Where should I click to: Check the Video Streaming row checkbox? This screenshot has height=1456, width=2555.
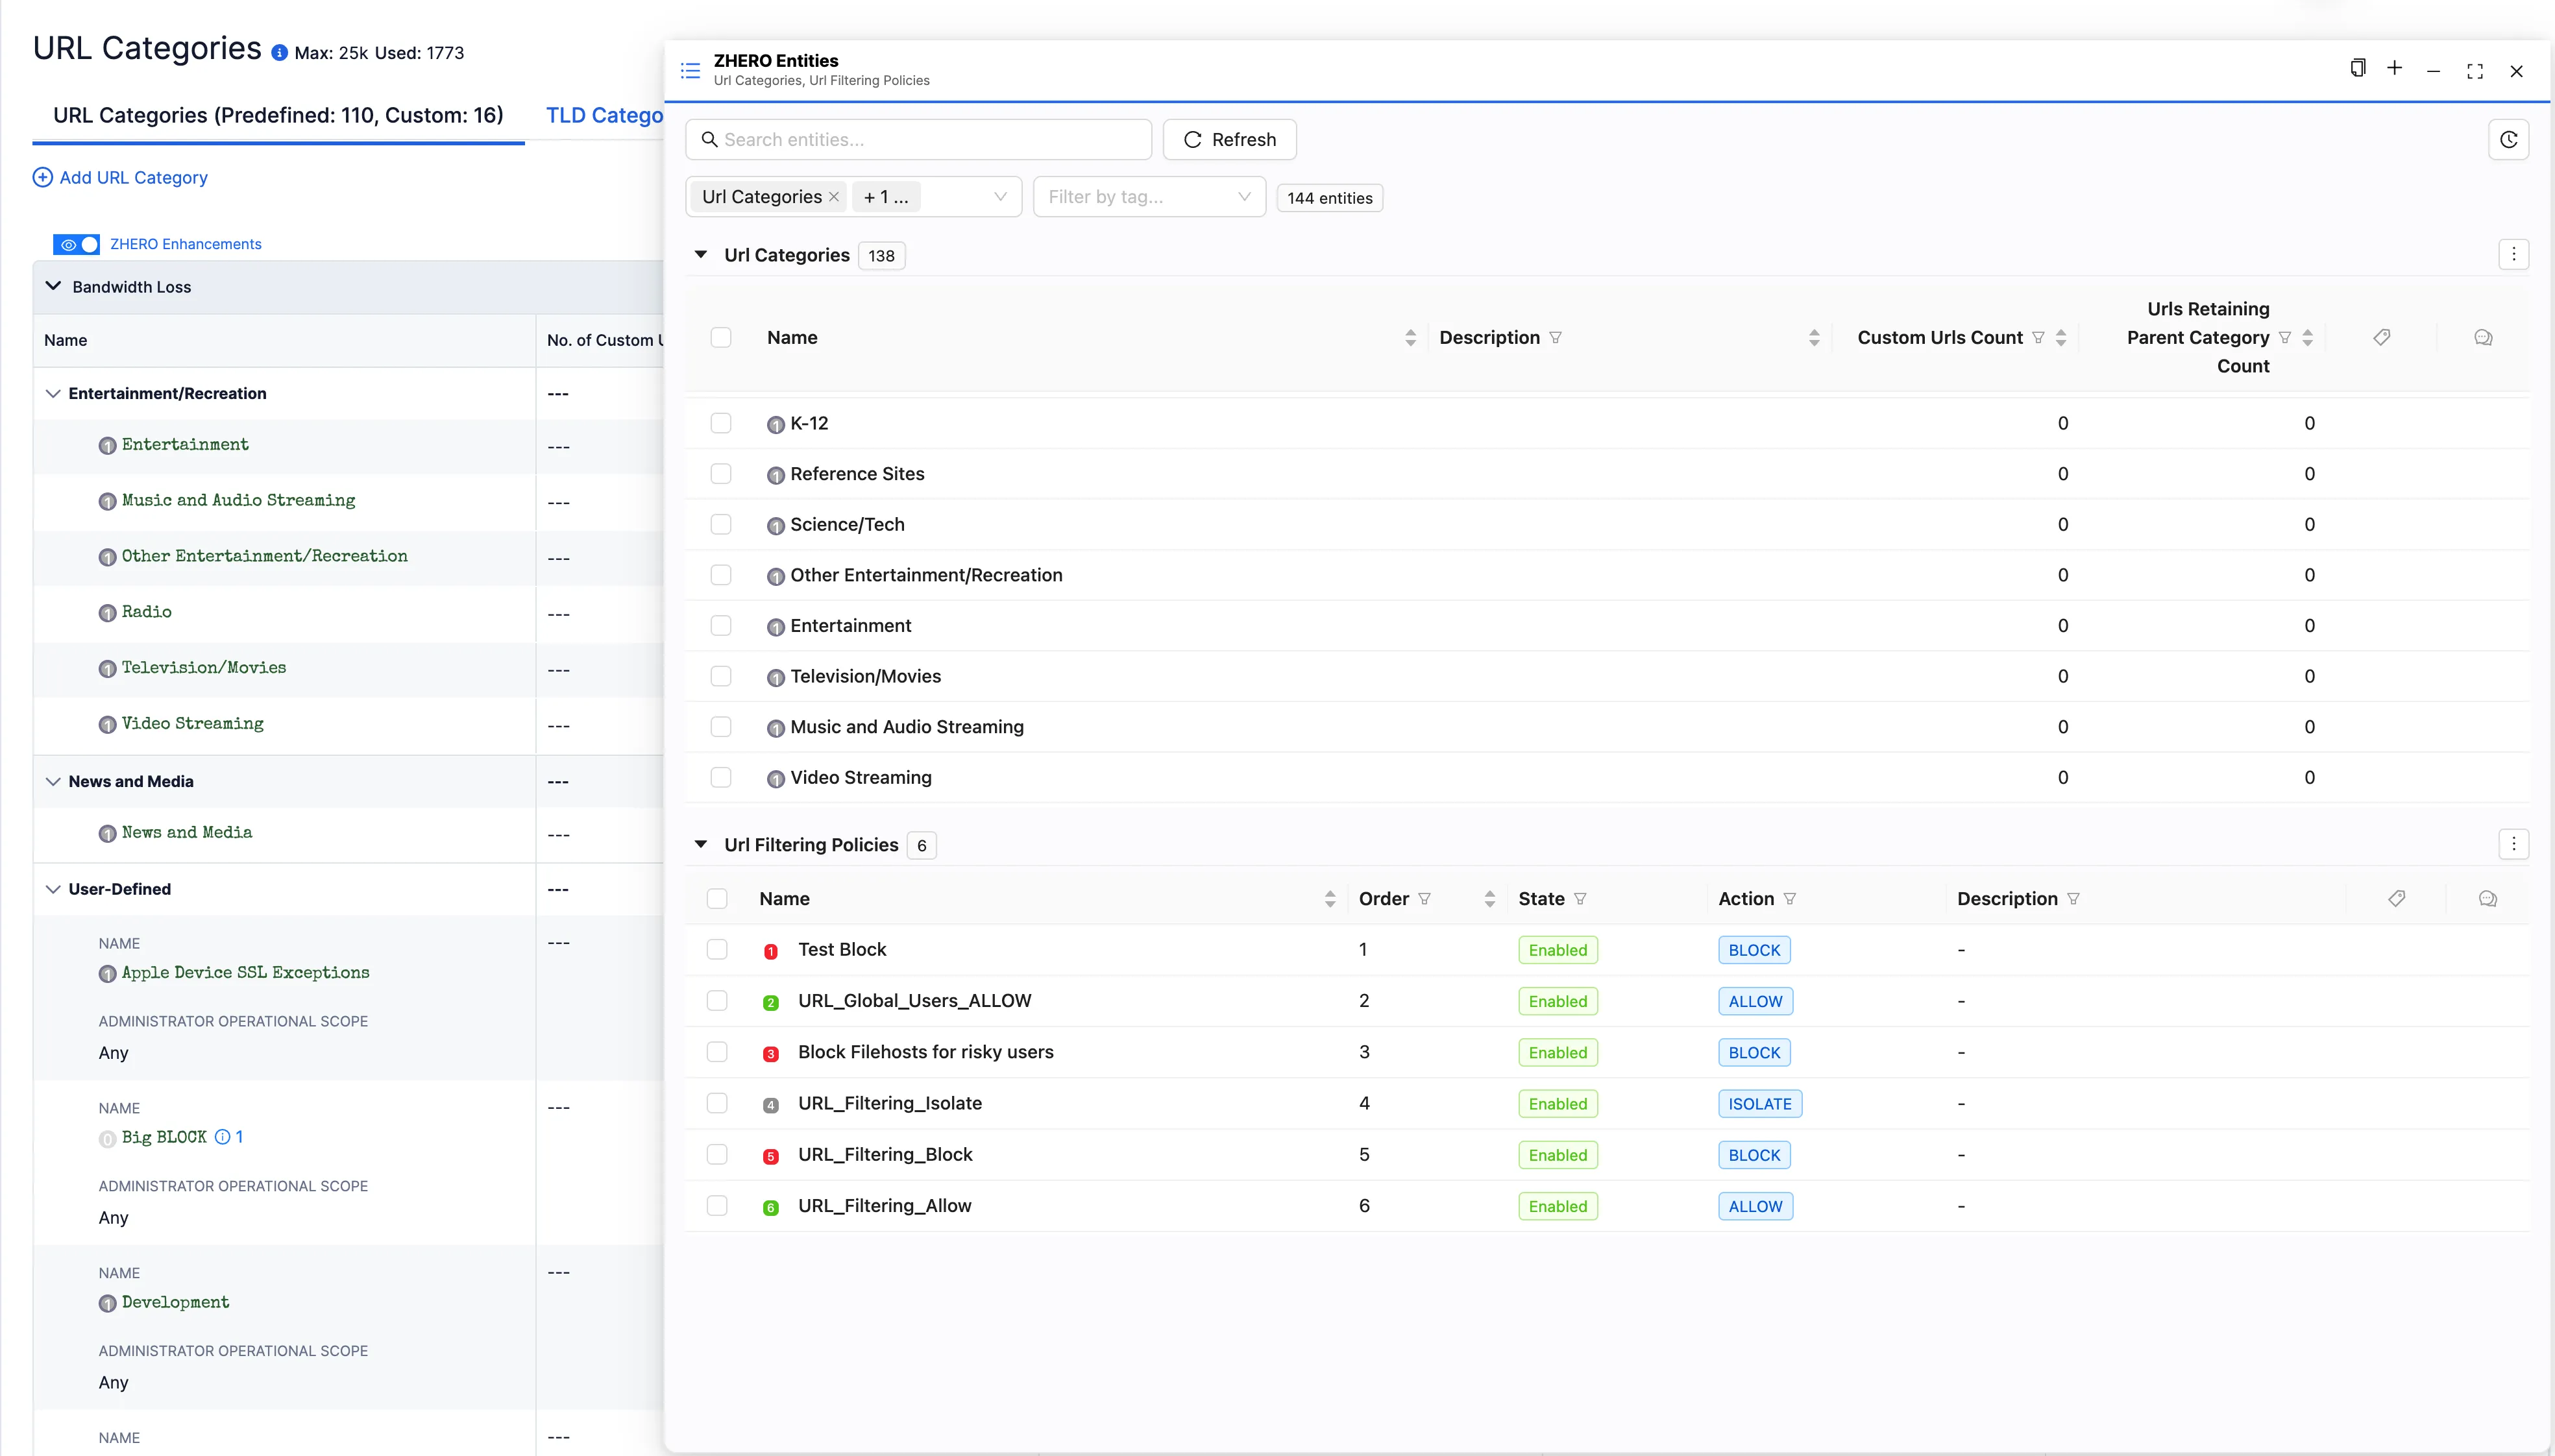point(720,777)
